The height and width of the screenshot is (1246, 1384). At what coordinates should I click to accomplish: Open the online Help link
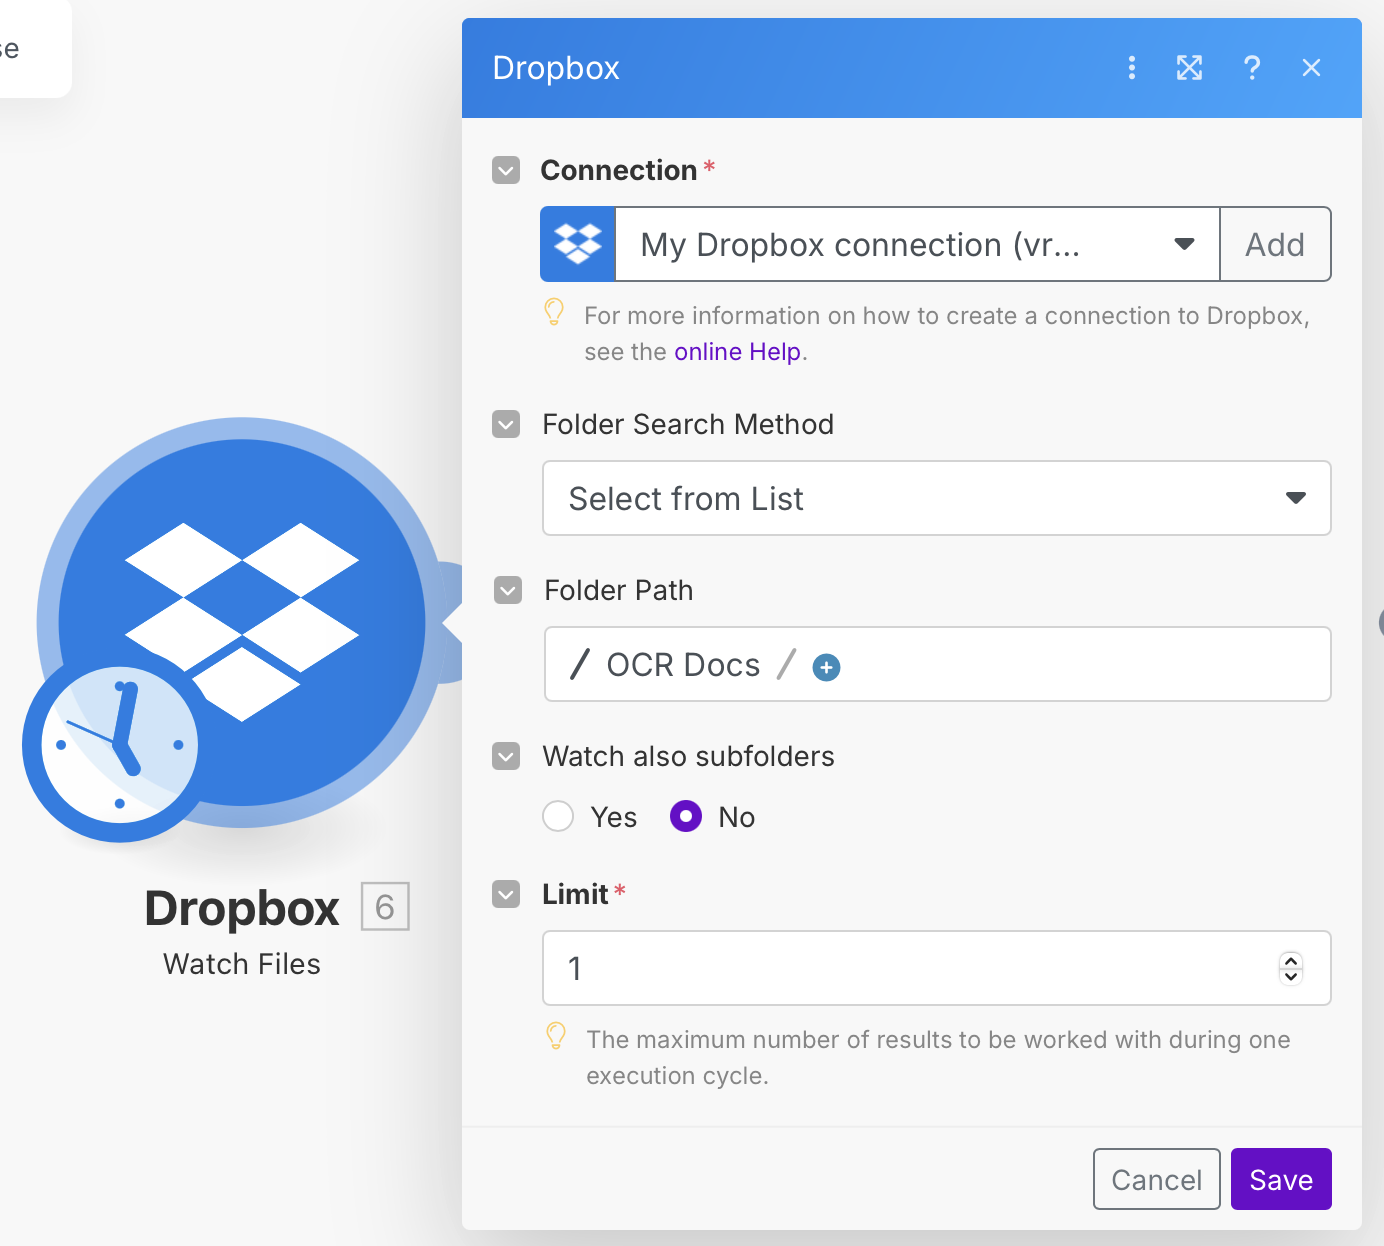(x=737, y=352)
